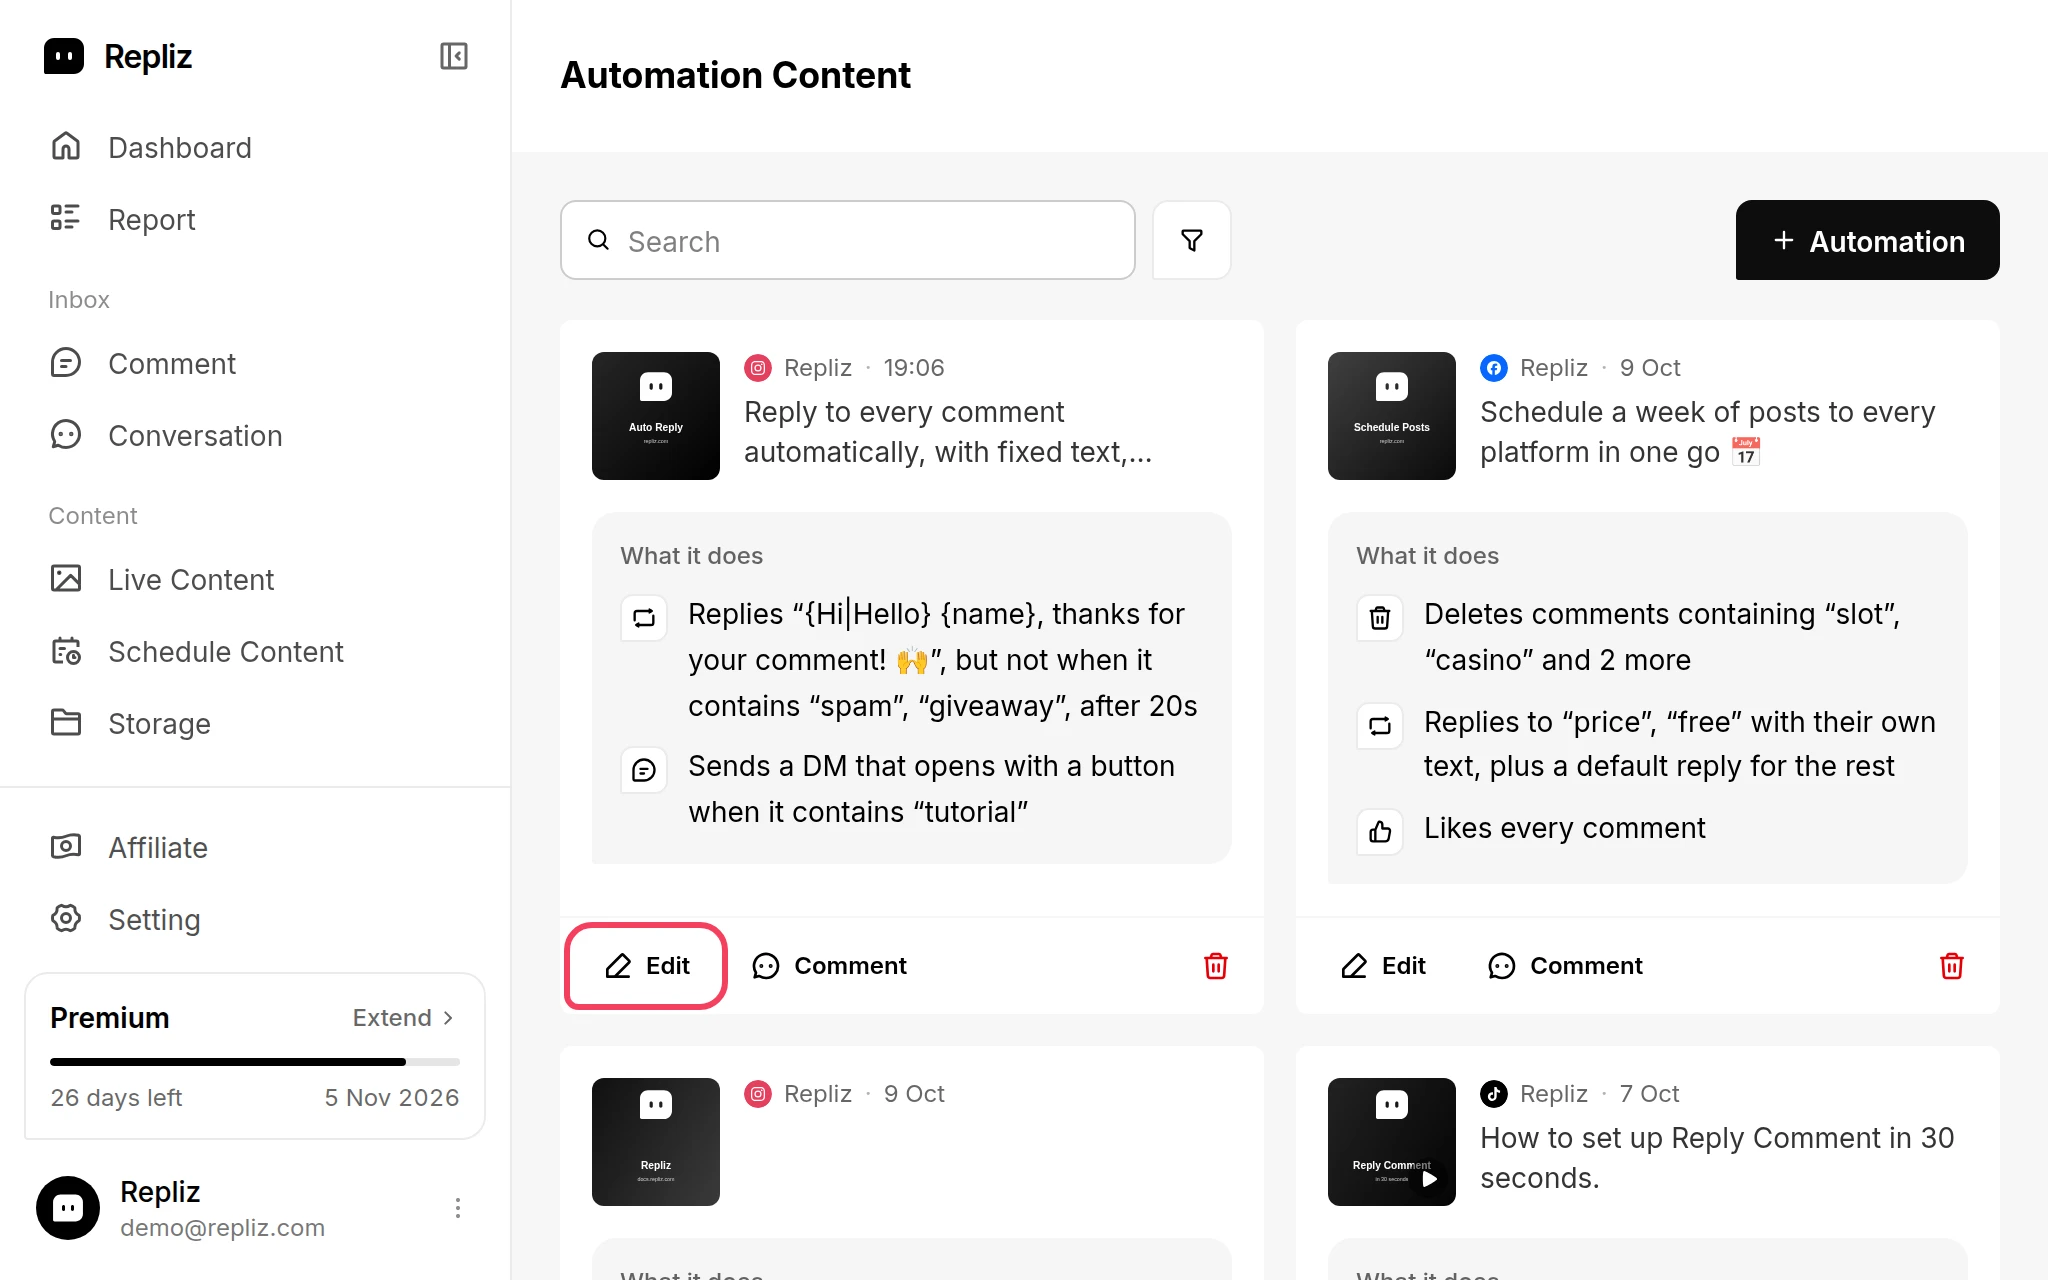Click Instagram icon on 9 Oct card
This screenshot has width=2048, height=1280.
coord(758,1094)
